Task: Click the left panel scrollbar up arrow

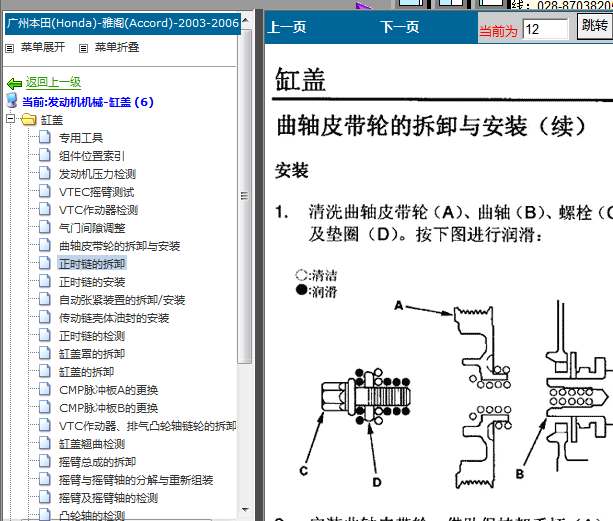Action: [x=245, y=20]
